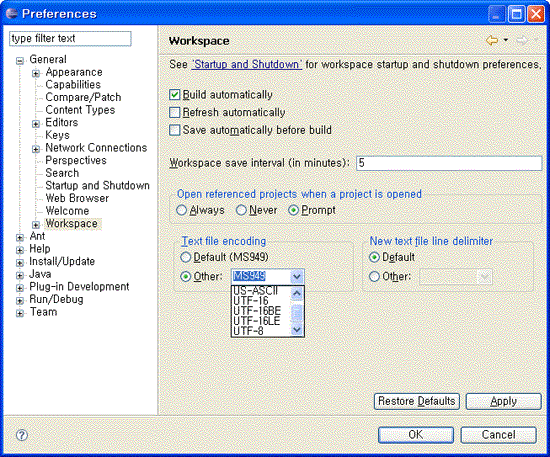Image resolution: width=550 pixels, height=457 pixels.
Task: Open the encoding combo box arrow
Action: pos(297,277)
